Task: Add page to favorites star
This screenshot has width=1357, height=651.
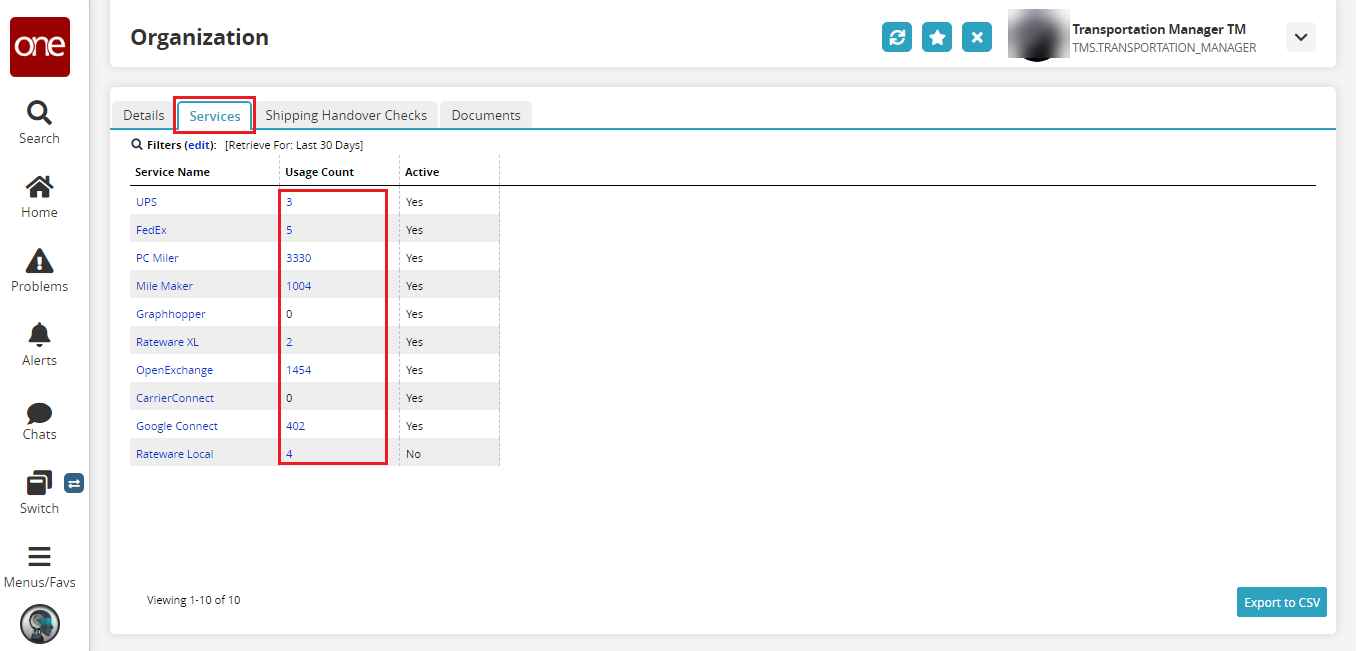Action: point(937,37)
